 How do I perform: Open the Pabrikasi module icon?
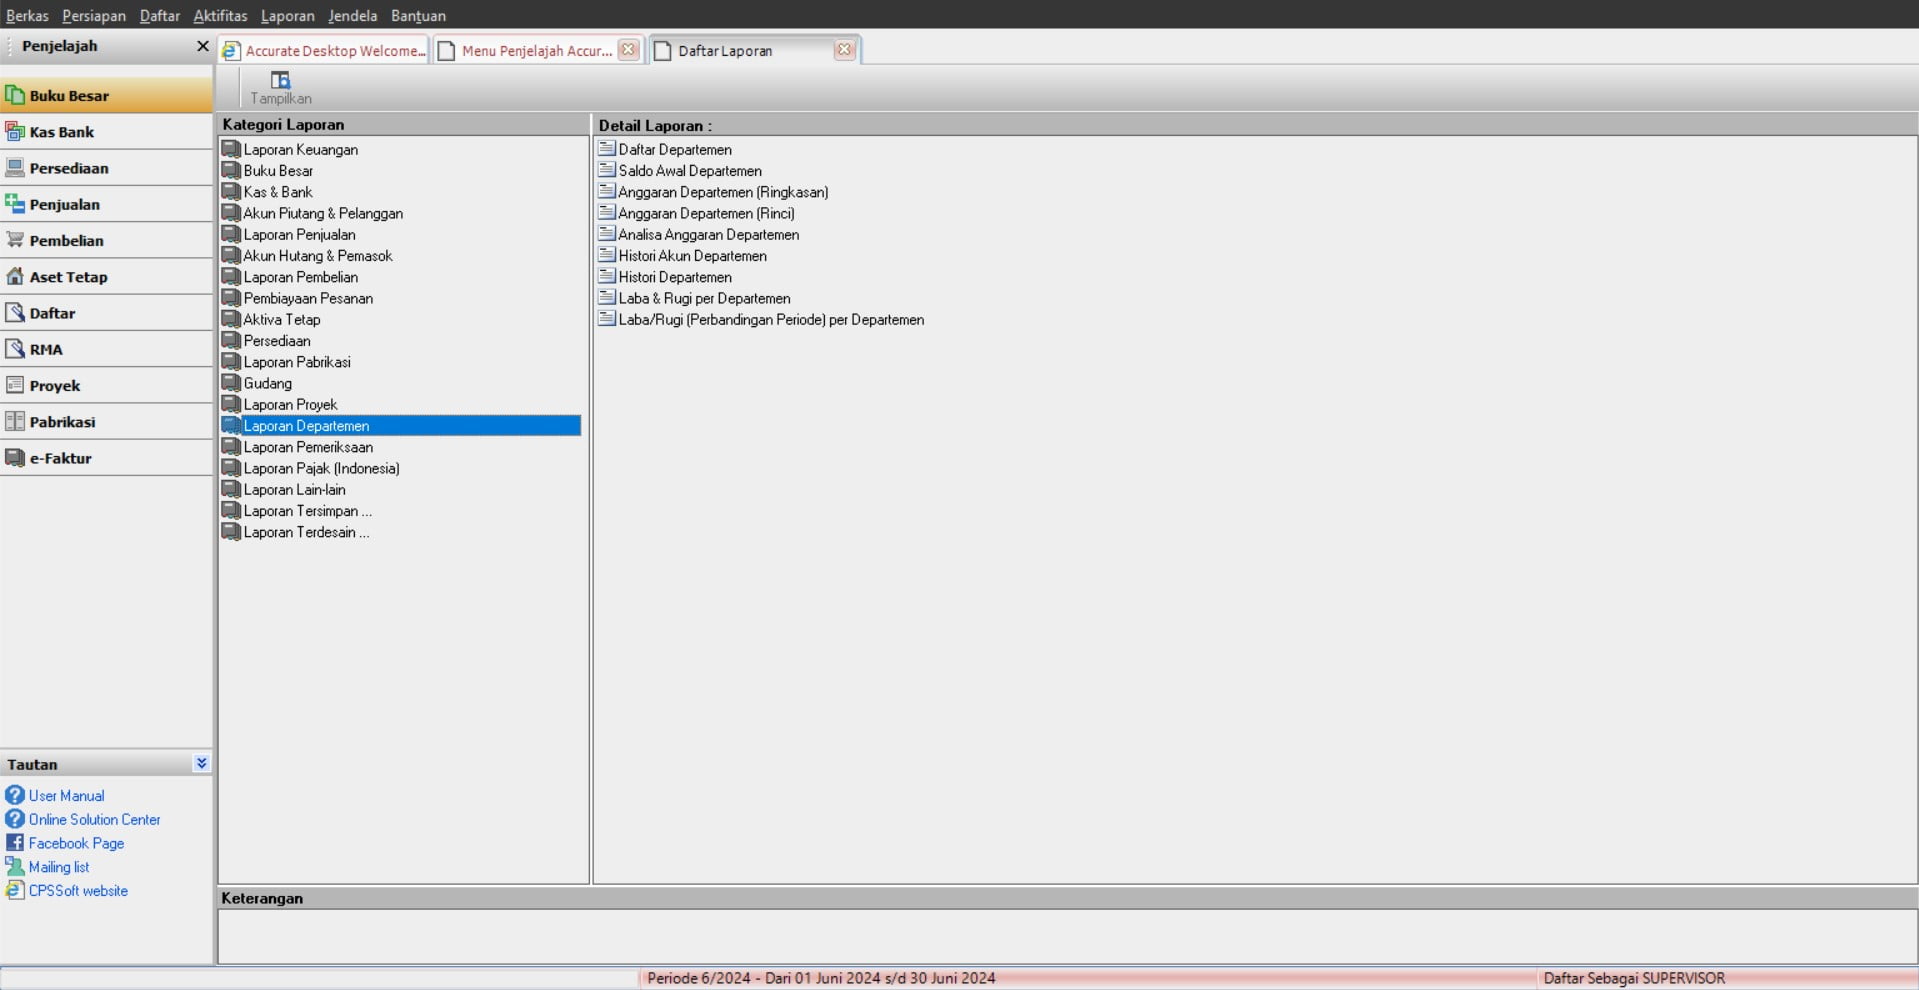pyautogui.click(x=15, y=422)
